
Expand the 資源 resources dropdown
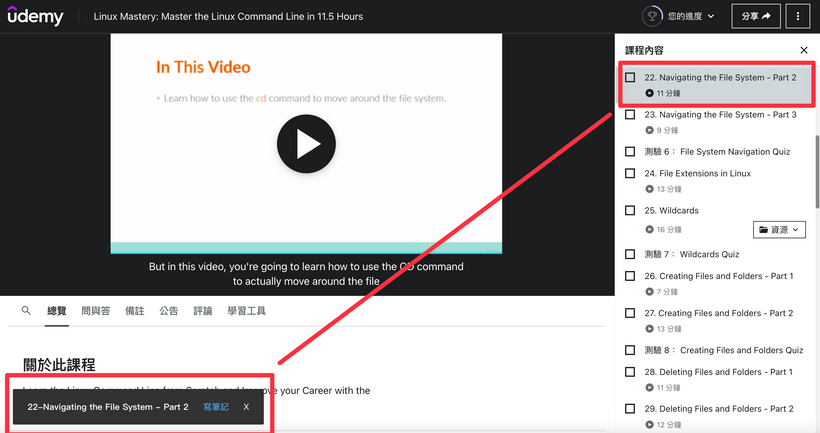(x=779, y=230)
